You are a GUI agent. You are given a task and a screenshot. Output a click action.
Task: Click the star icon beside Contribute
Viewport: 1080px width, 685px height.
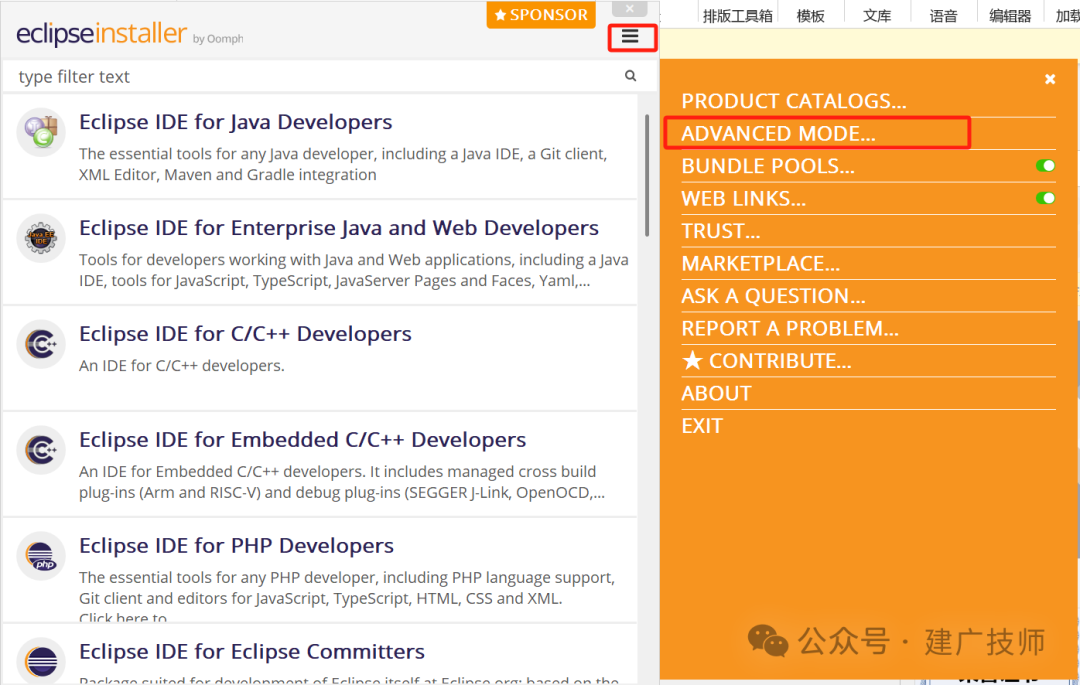coord(692,360)
